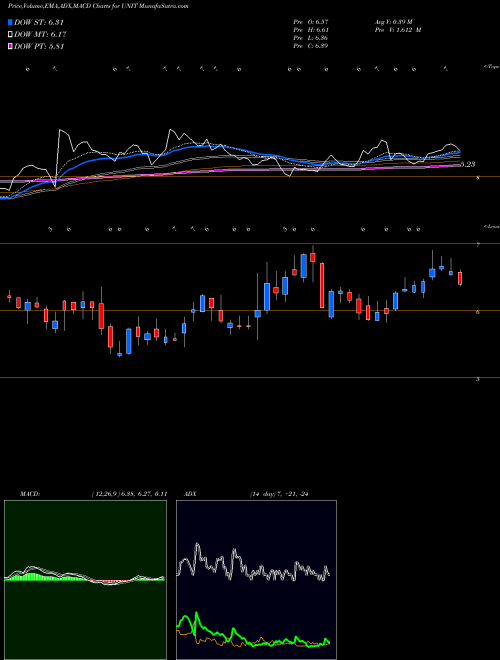The width and height of the screenshot is (500, 660).
Task: Select the 'DOW ST: 6.31' legend label
Action: coord(39,22)
